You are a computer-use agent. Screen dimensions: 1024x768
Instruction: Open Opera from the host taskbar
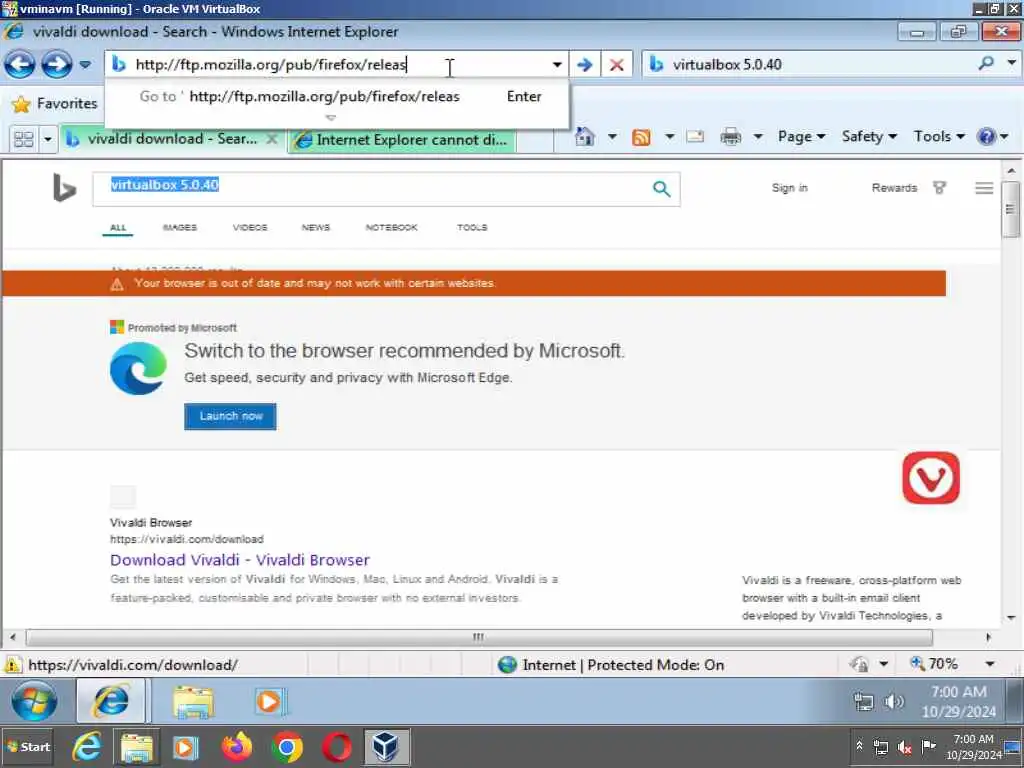337,747
